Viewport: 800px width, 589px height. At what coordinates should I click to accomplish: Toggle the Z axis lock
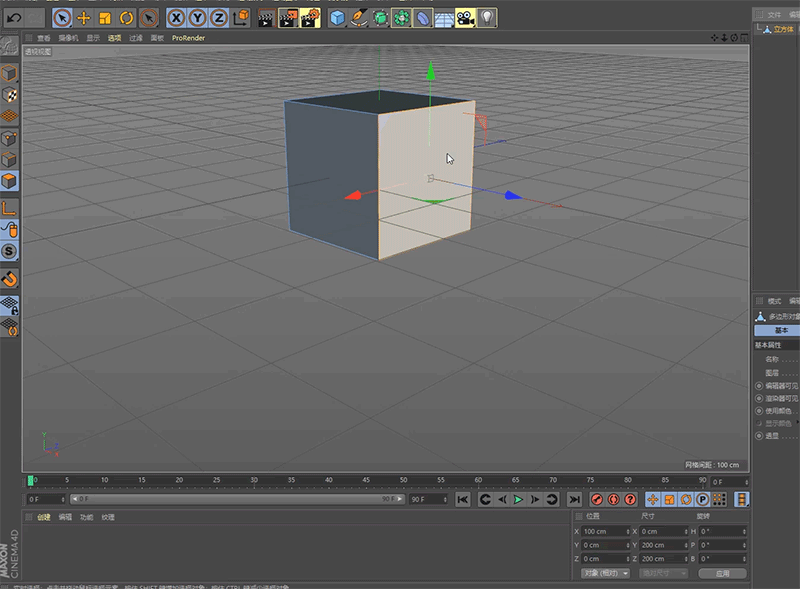pos(218,17)
